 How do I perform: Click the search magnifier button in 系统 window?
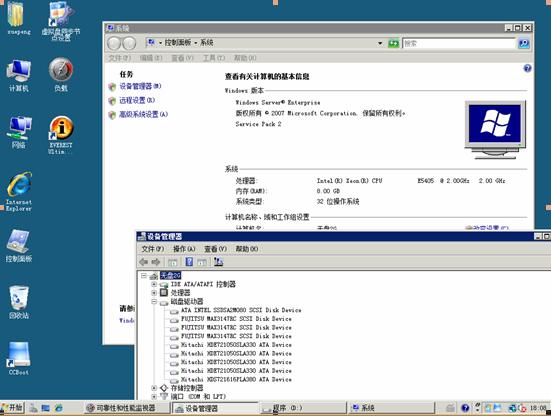[x=524, y=43]
